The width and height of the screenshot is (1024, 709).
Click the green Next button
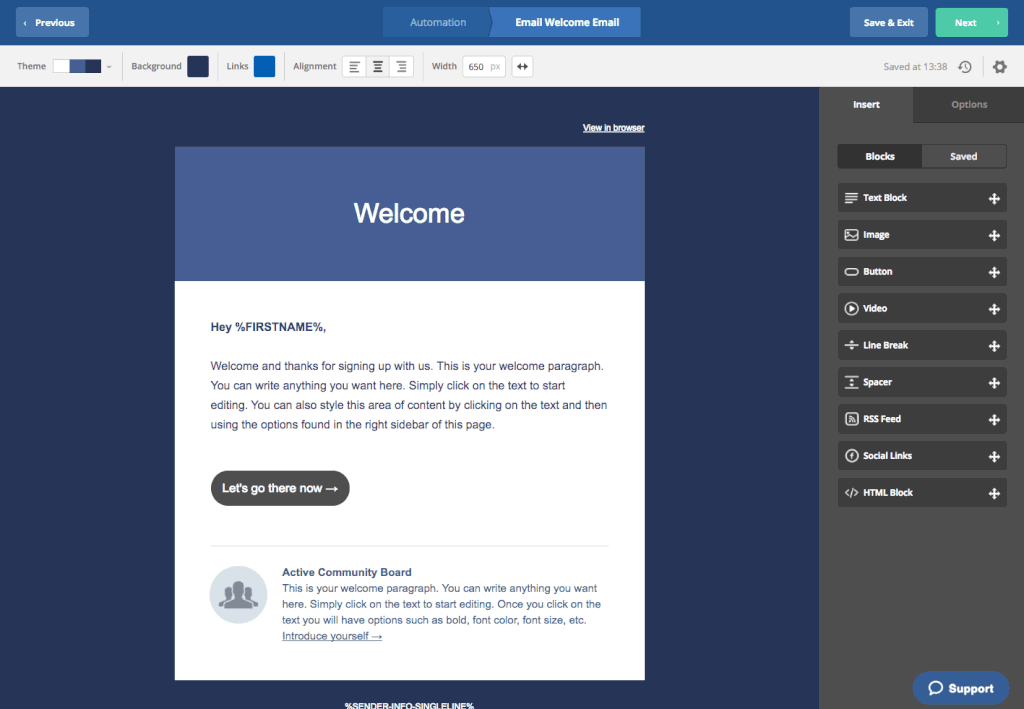[x=970, y=22]
